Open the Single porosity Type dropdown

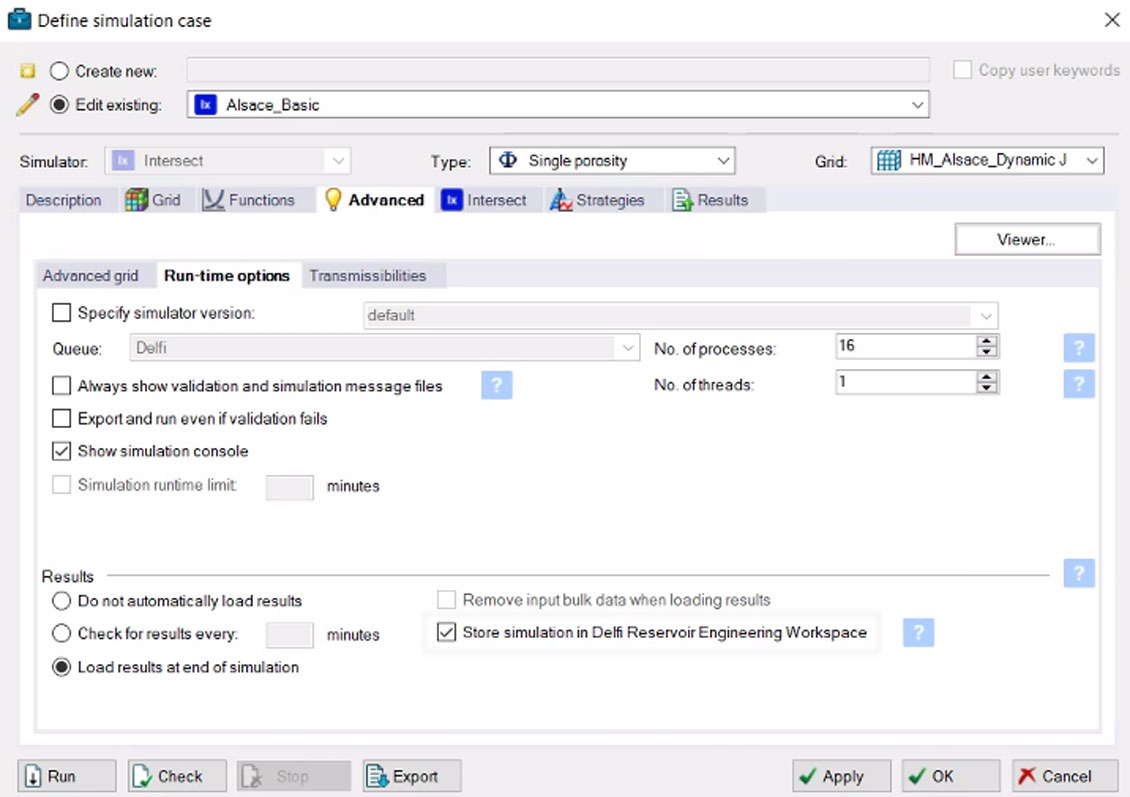(724, 160)
